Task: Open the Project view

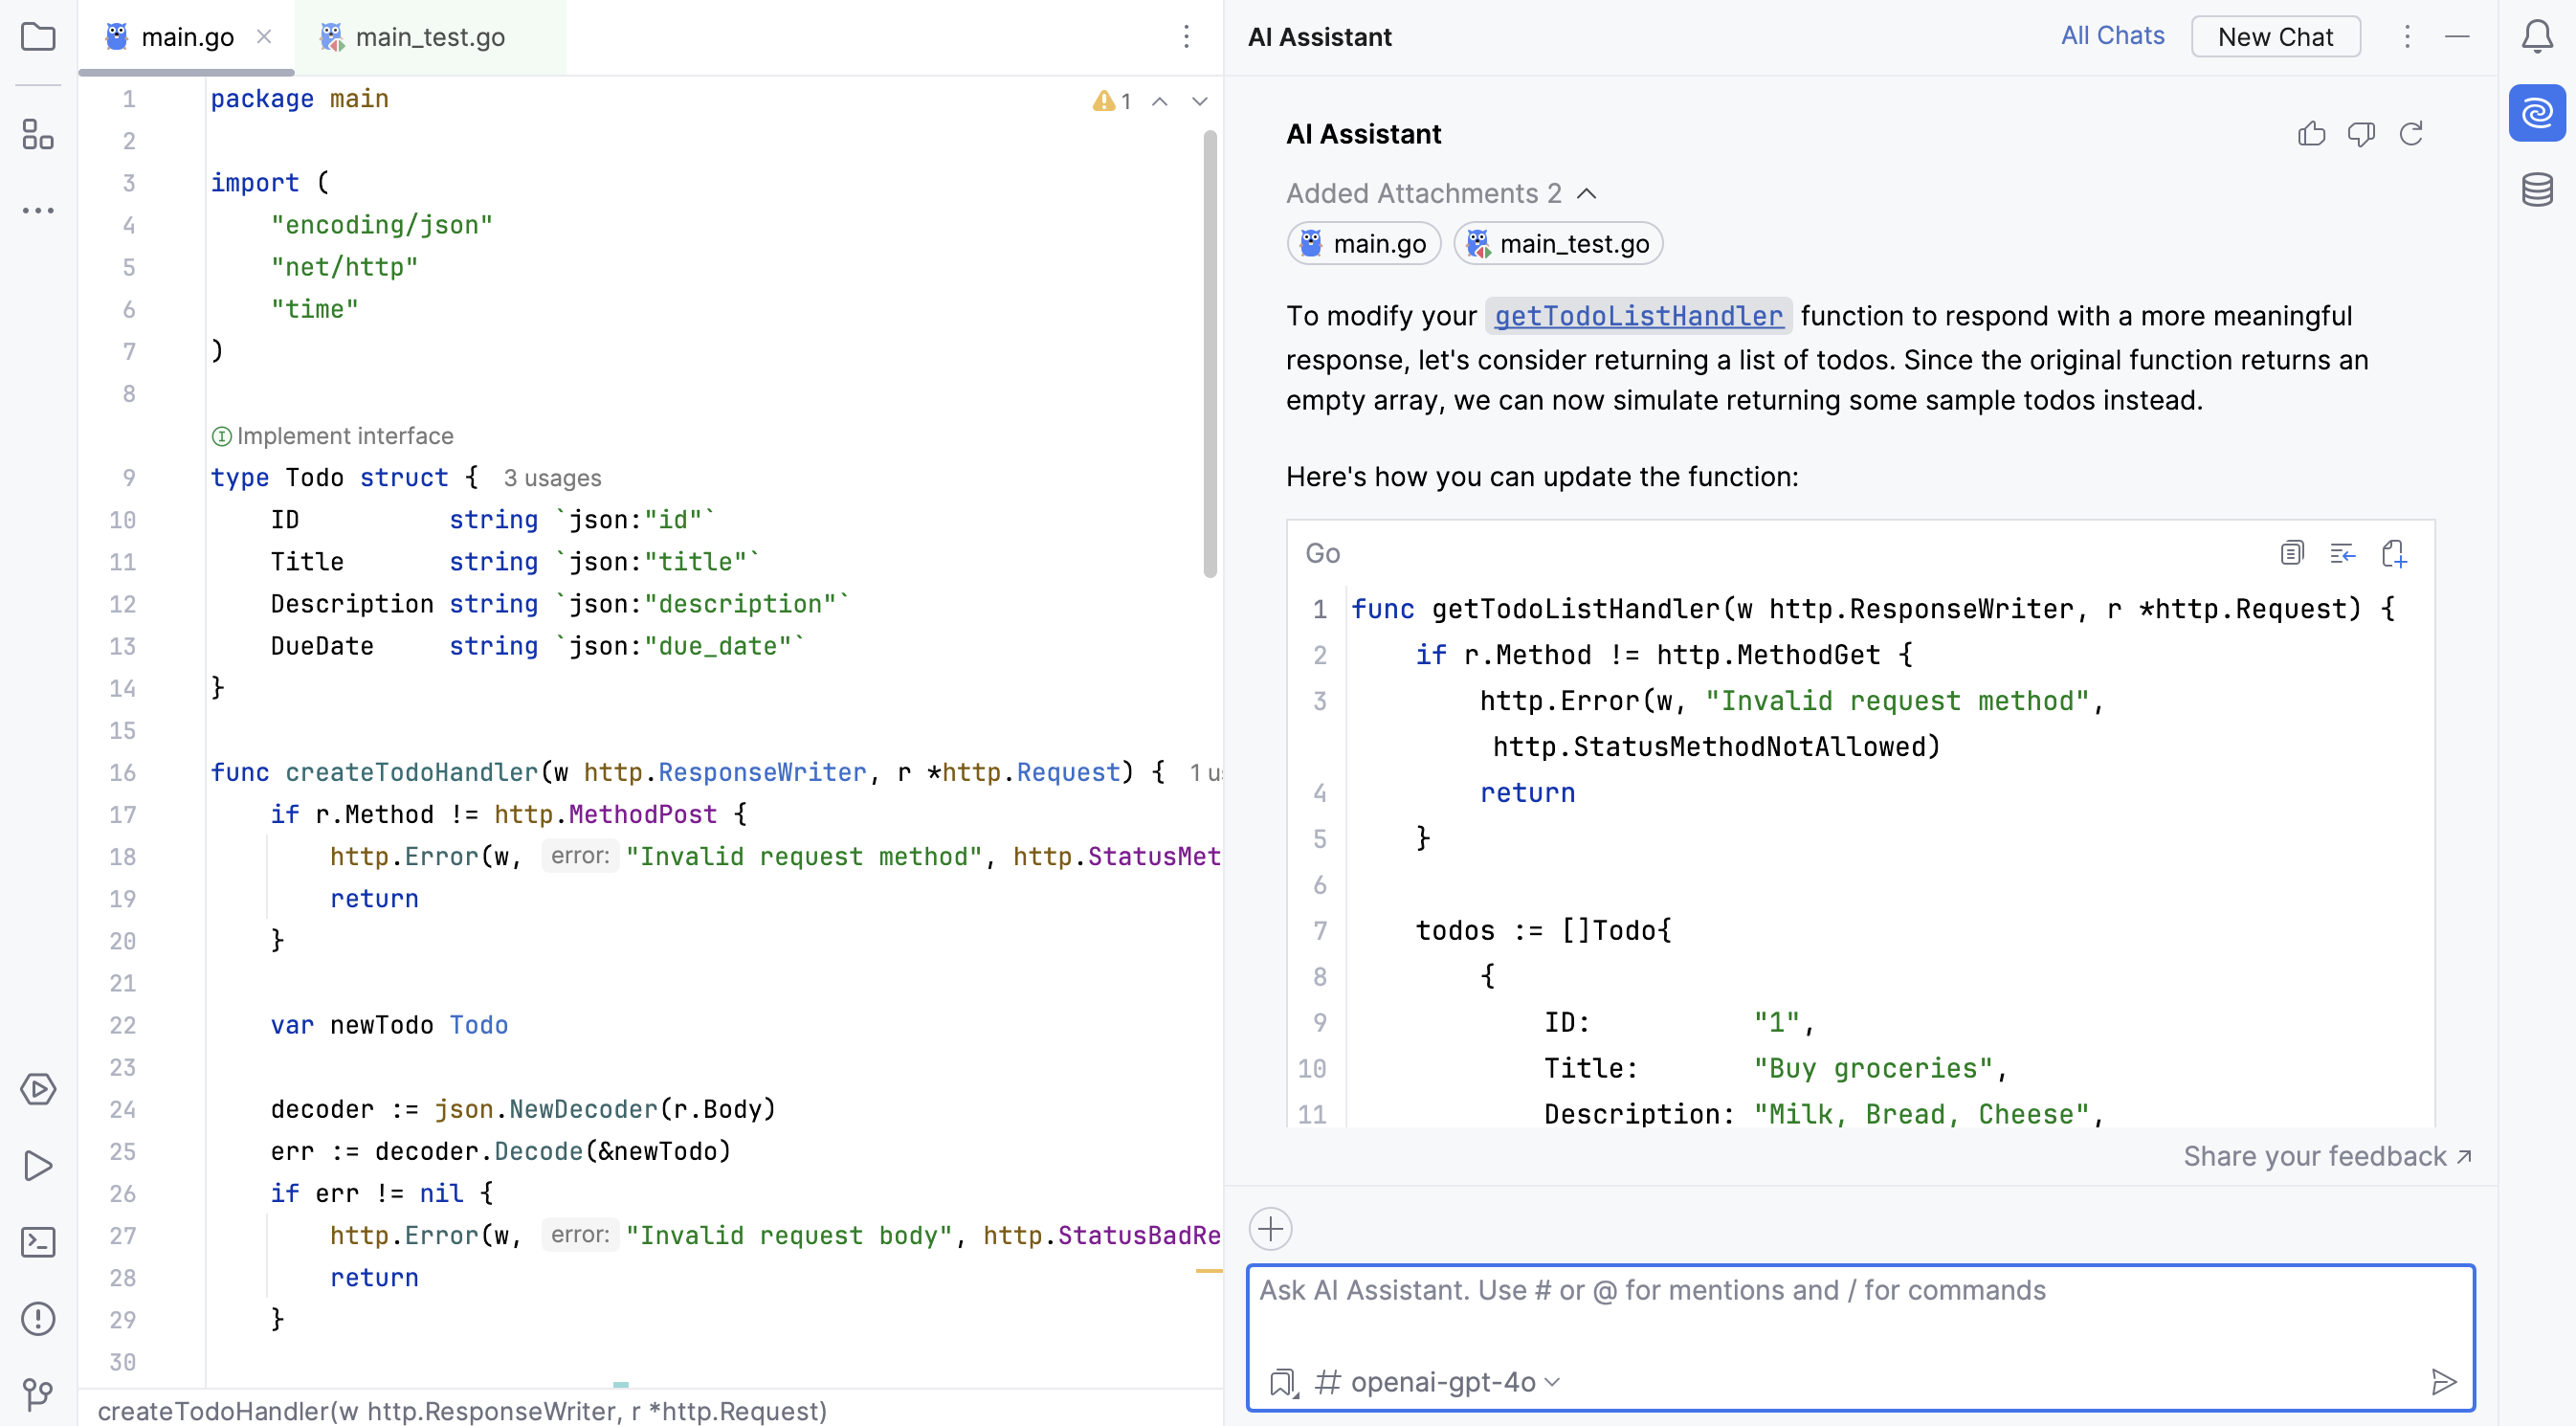Action: coord(38,37)
